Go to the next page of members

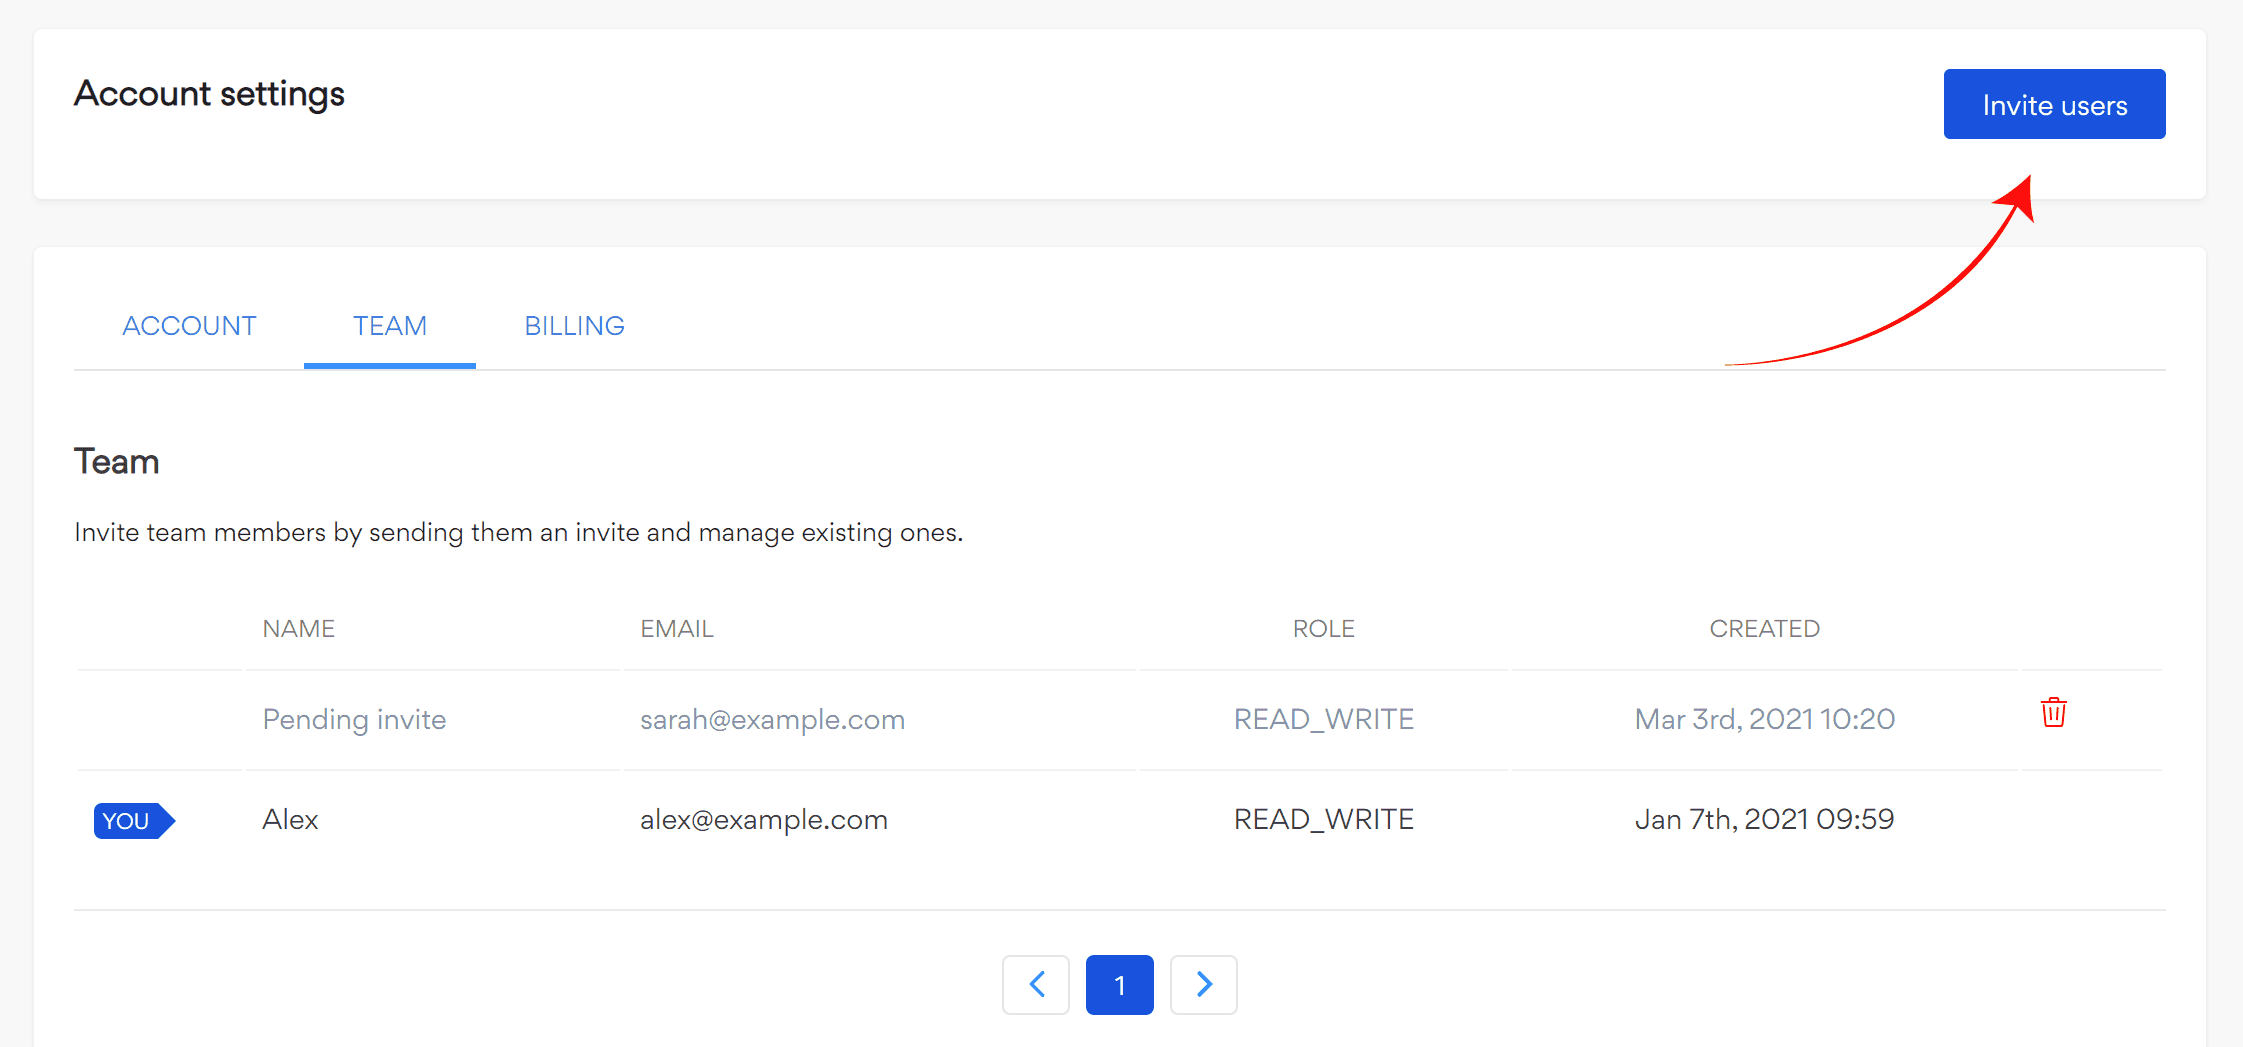[x=1203, y=985]
